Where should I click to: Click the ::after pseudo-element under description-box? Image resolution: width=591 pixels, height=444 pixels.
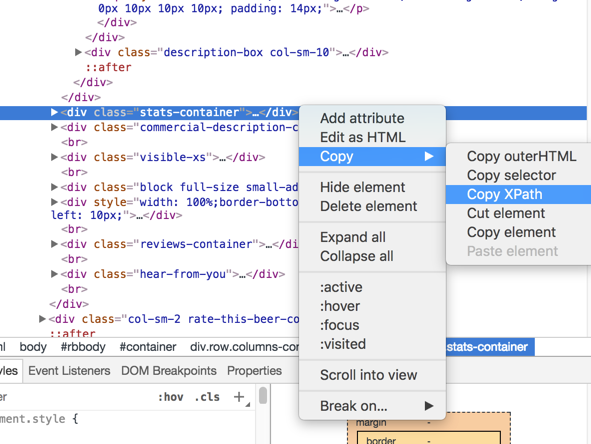[109, 67]
